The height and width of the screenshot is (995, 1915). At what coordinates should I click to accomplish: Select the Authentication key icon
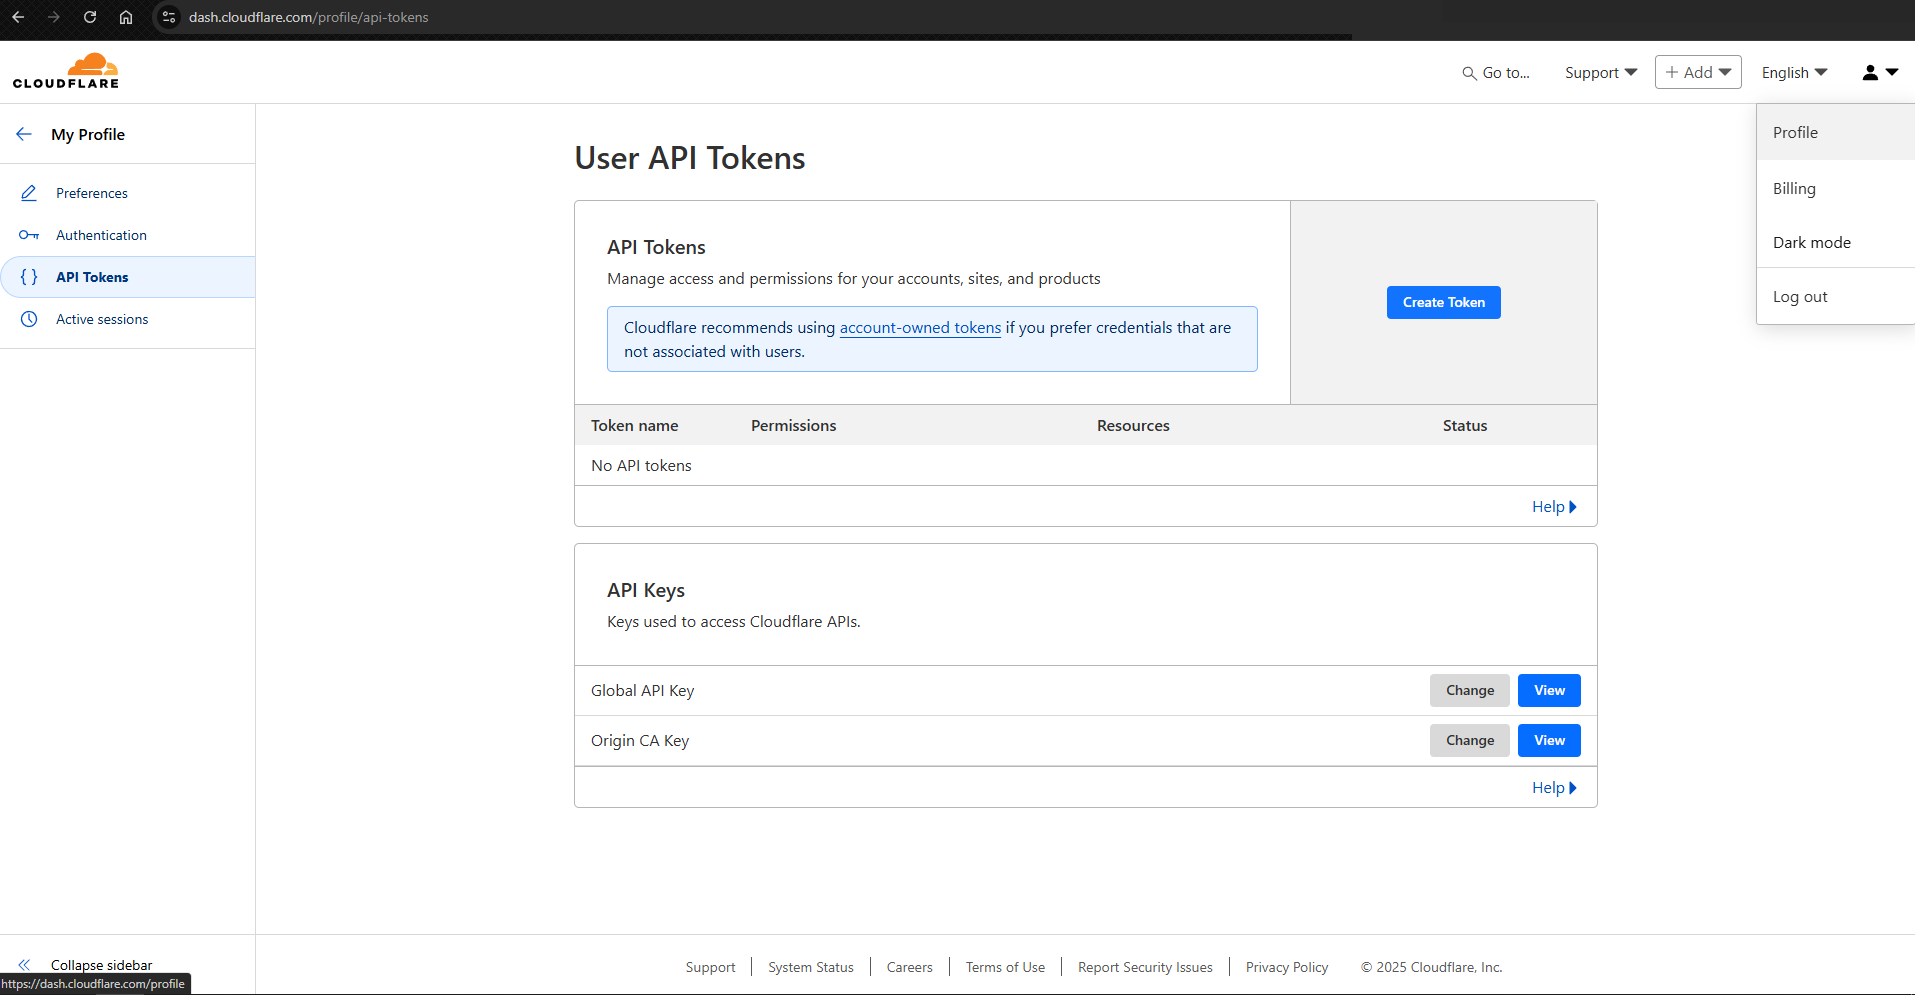29,235
